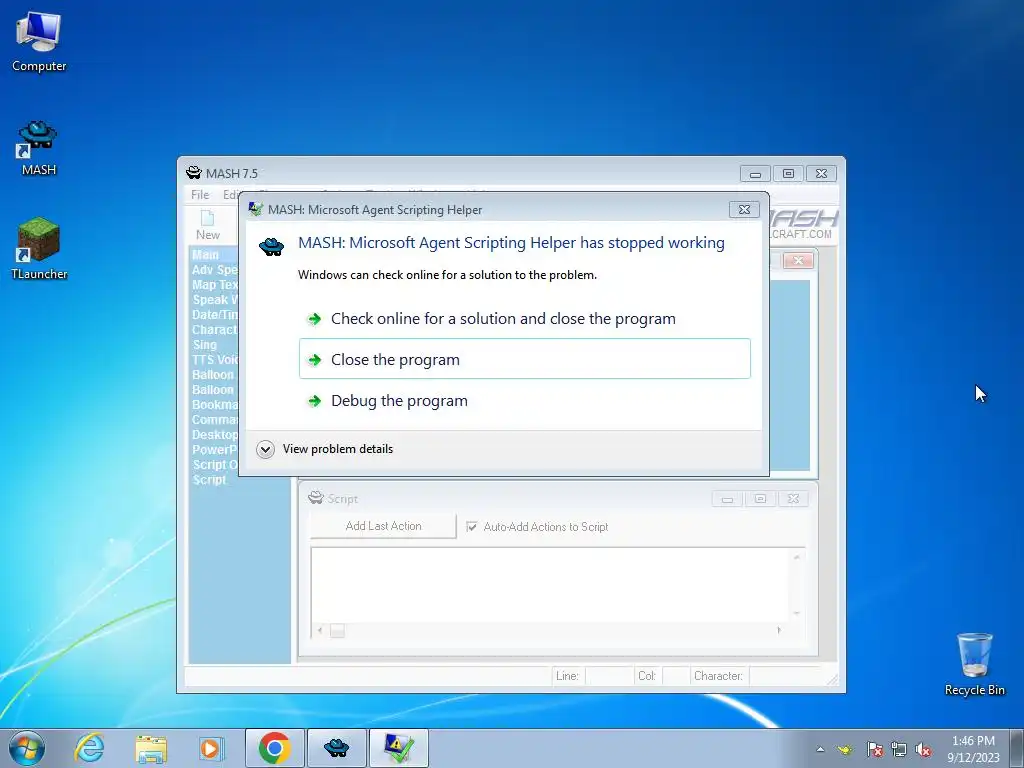Screen dimensions: 1024x768
Task: Click New toolbar button in MASH
Action: (x=208, y=225)
